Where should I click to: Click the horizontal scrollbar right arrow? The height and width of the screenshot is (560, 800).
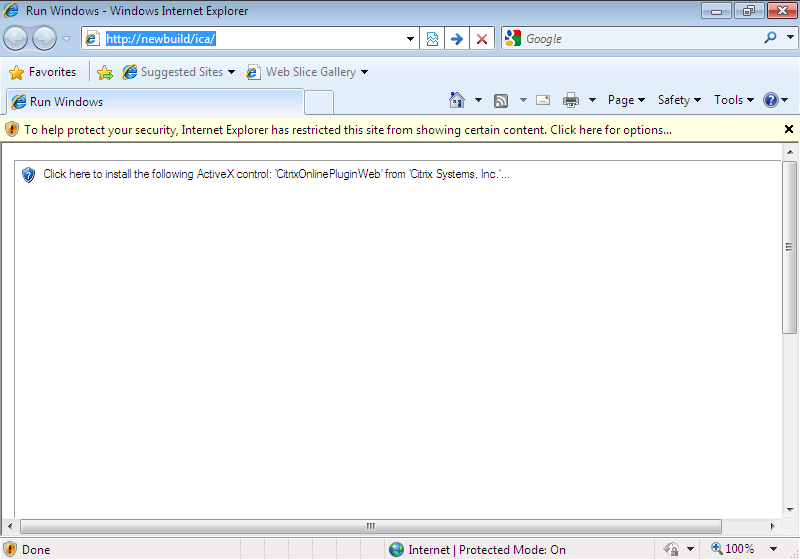[x=773, y=526]
